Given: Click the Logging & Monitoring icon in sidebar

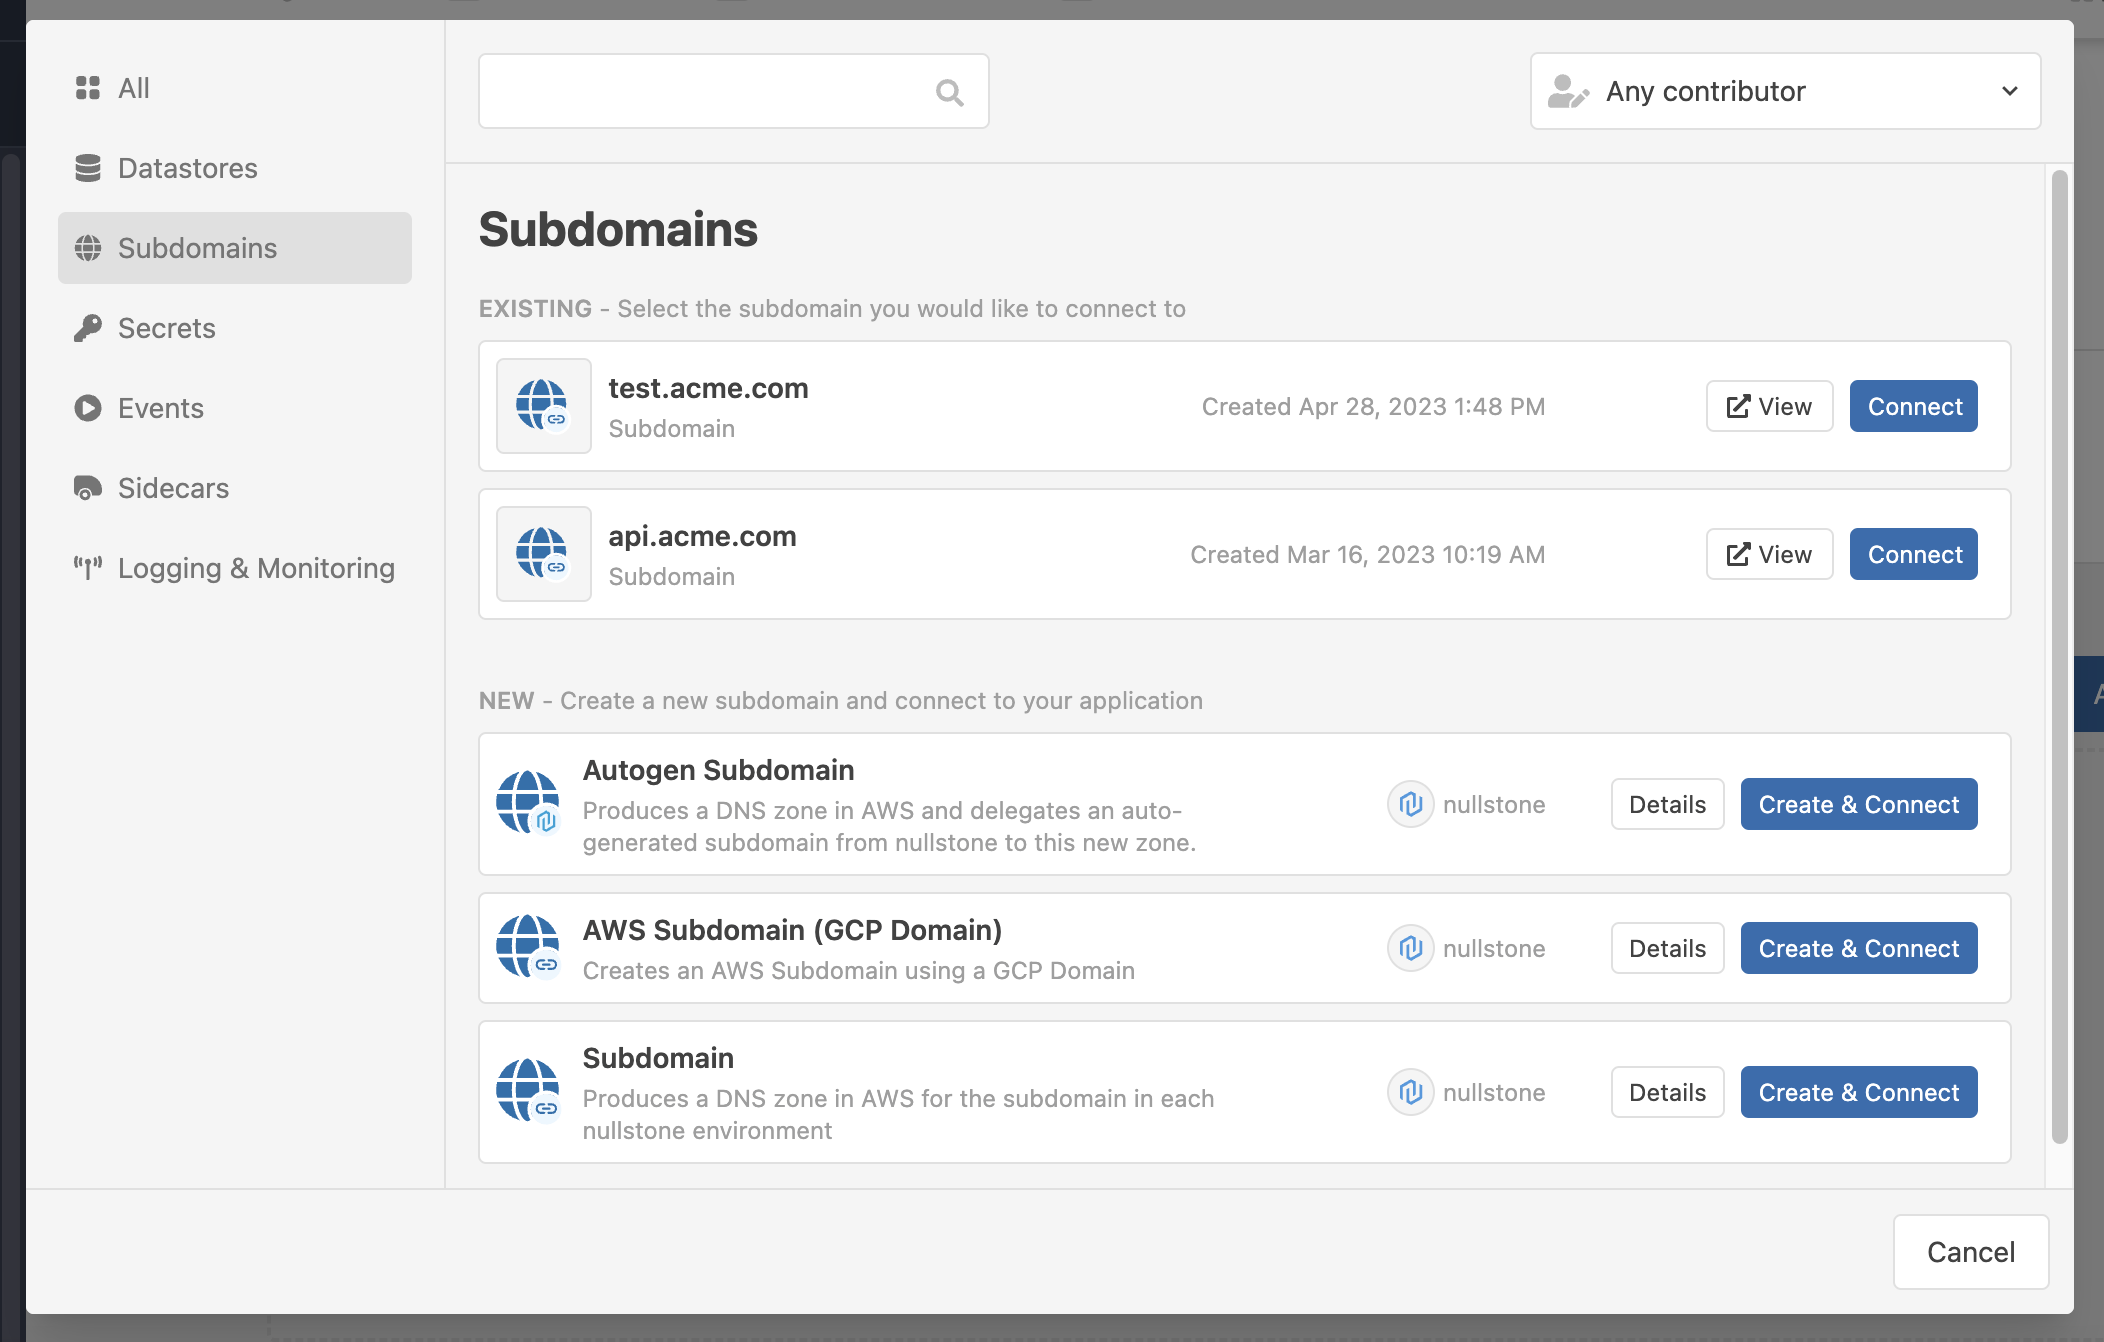Looking at the screenshot, I should coord(87,567).
